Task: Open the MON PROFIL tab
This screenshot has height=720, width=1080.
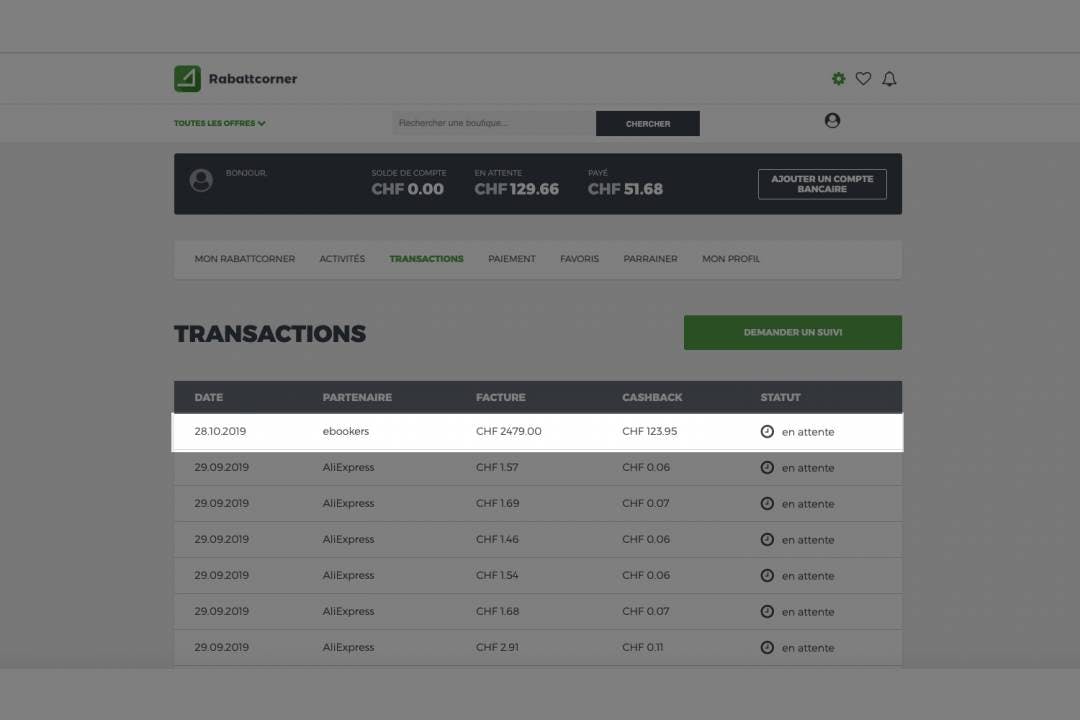Action: (730, 258)
